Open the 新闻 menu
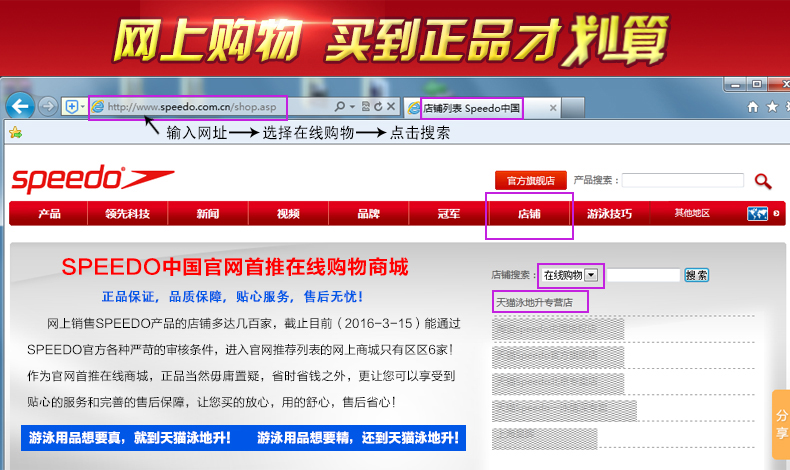Screen dimensions: 790x470 coord(208,214)
